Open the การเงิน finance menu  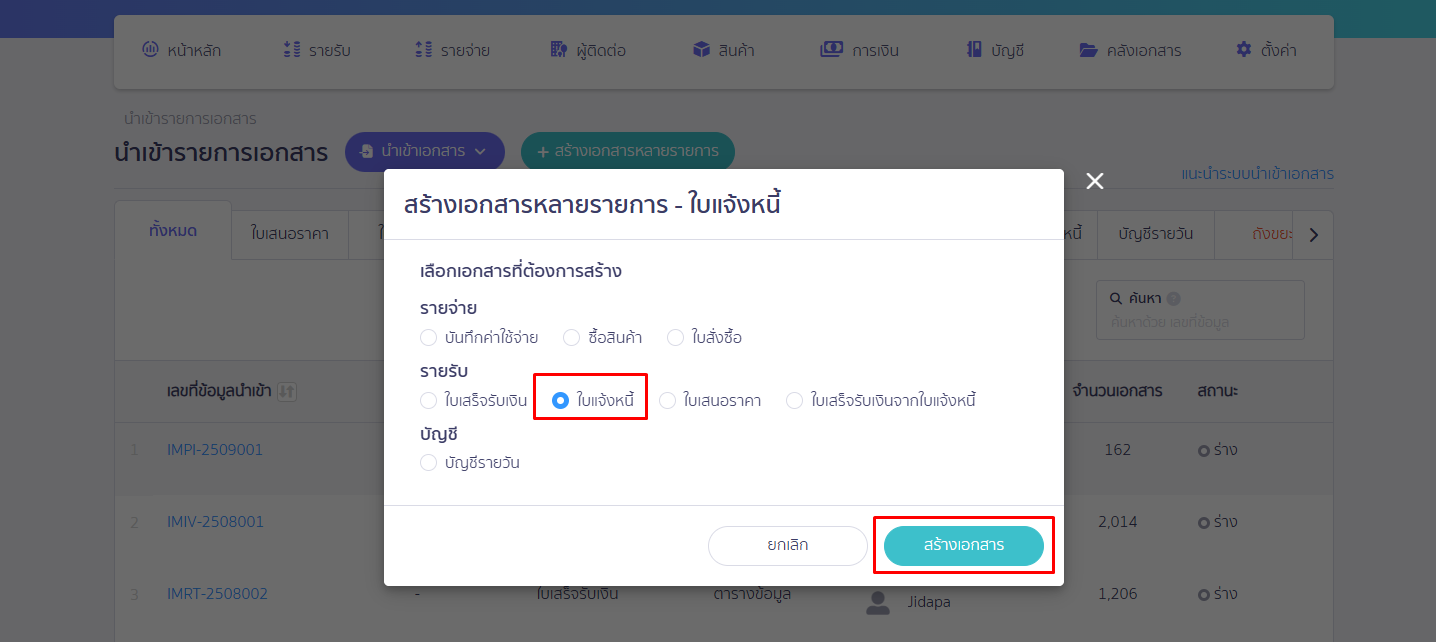tap(859, 50)
